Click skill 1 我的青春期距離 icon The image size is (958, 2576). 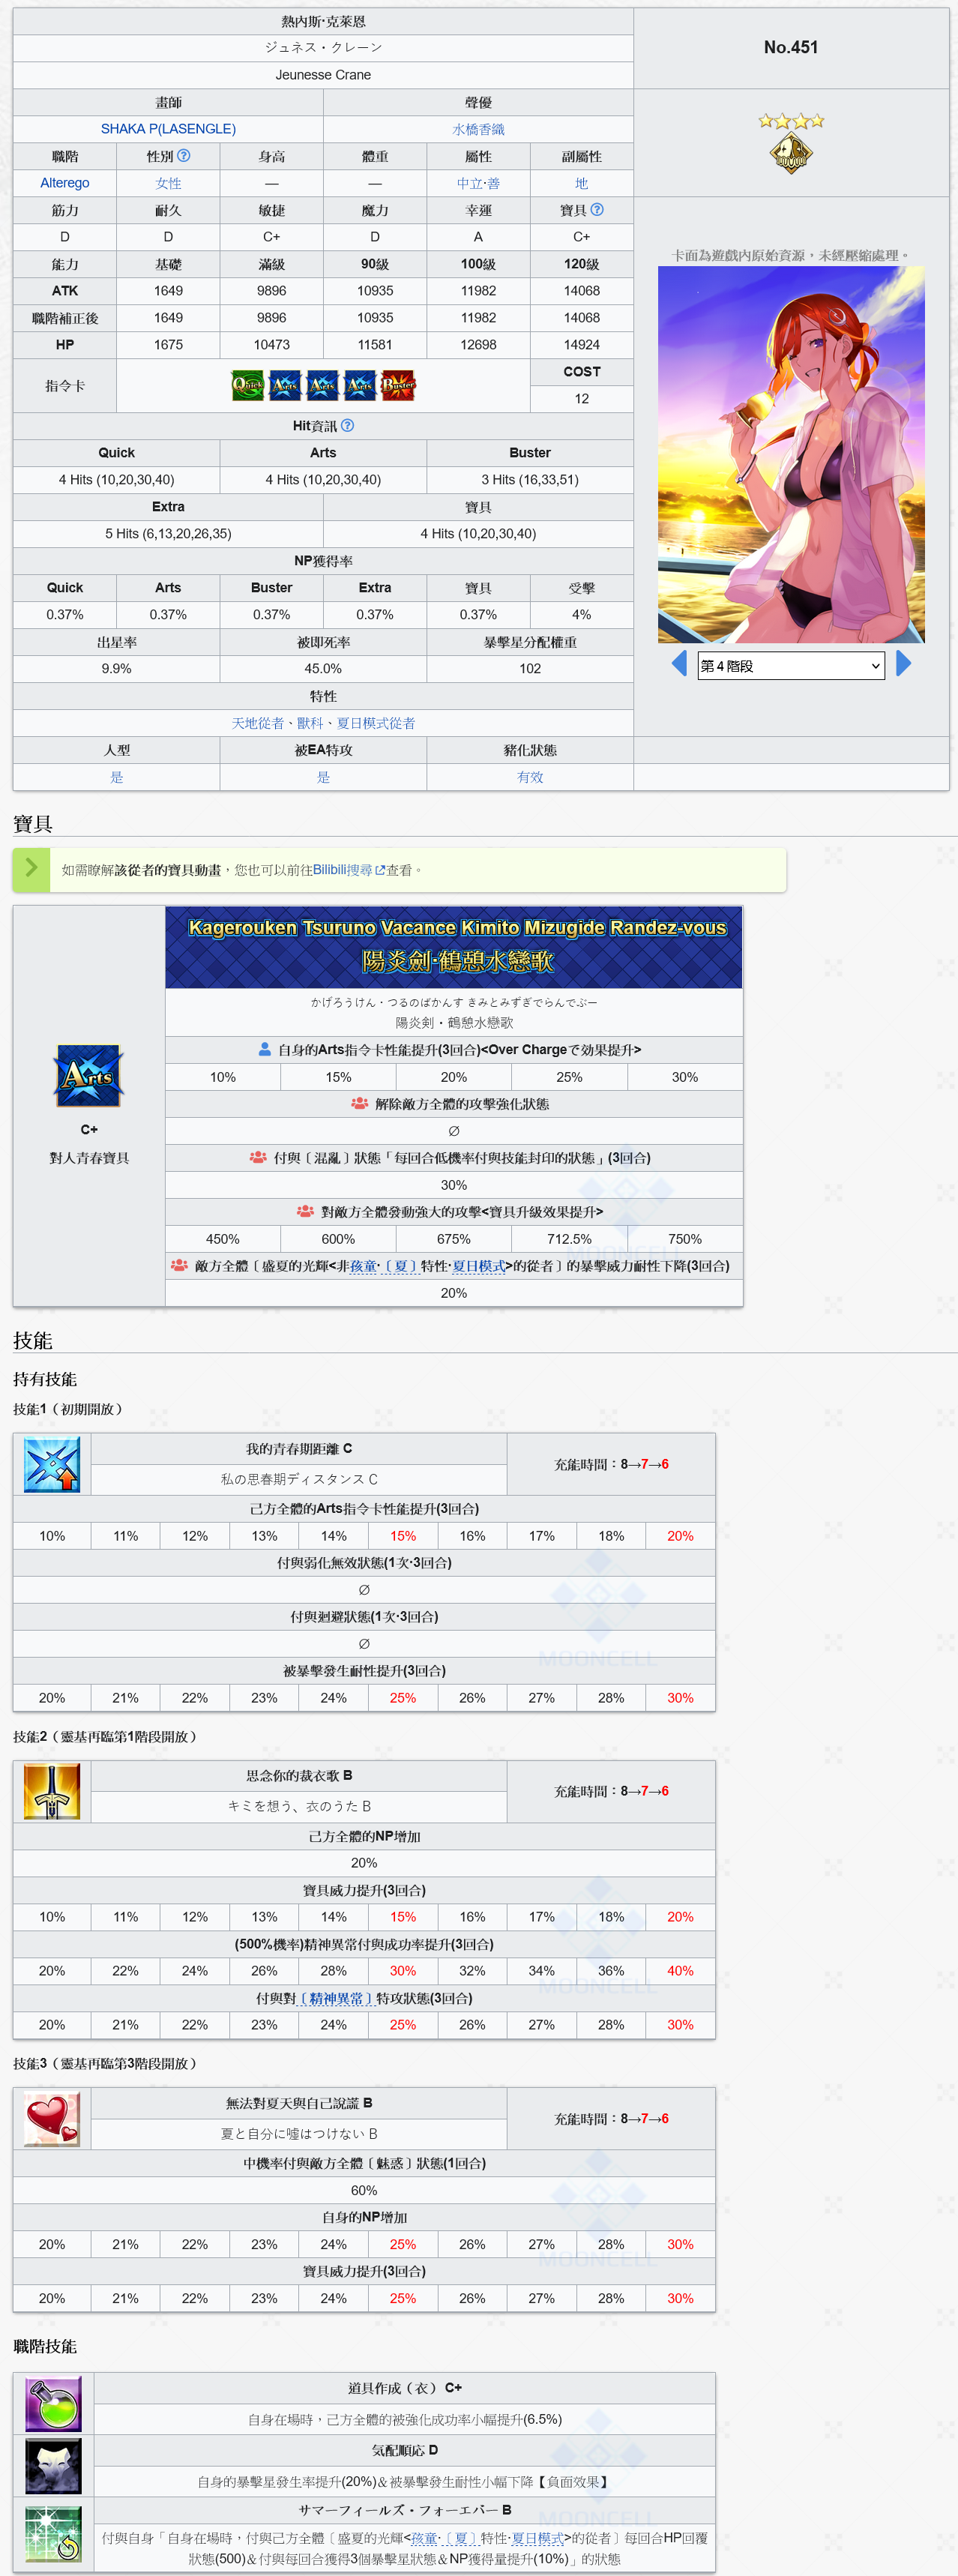coord(52,1465)
